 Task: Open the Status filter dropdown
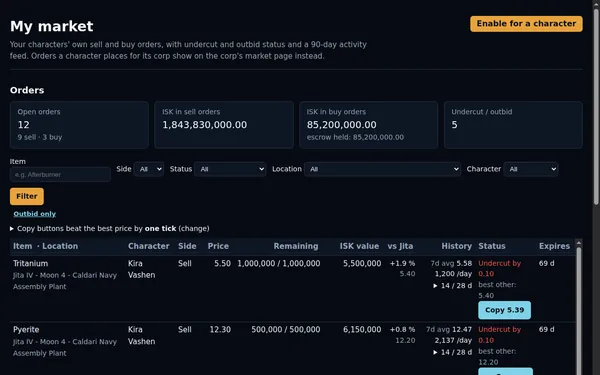(230, 169)
